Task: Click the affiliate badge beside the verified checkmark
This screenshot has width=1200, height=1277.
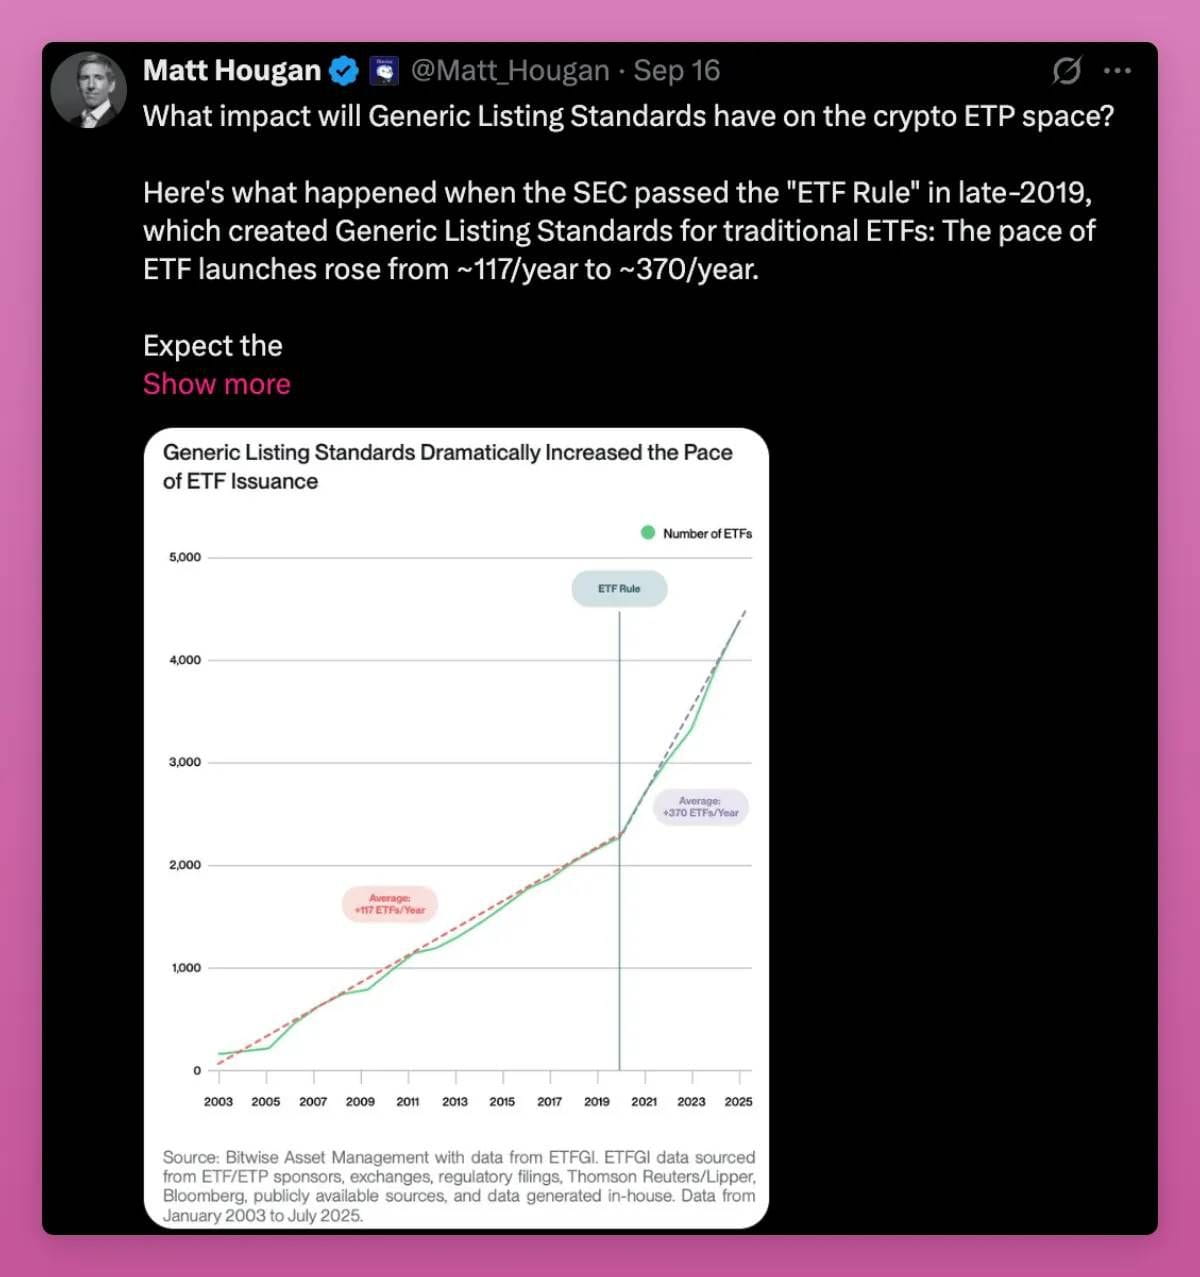Action: [x=384, y=71]
